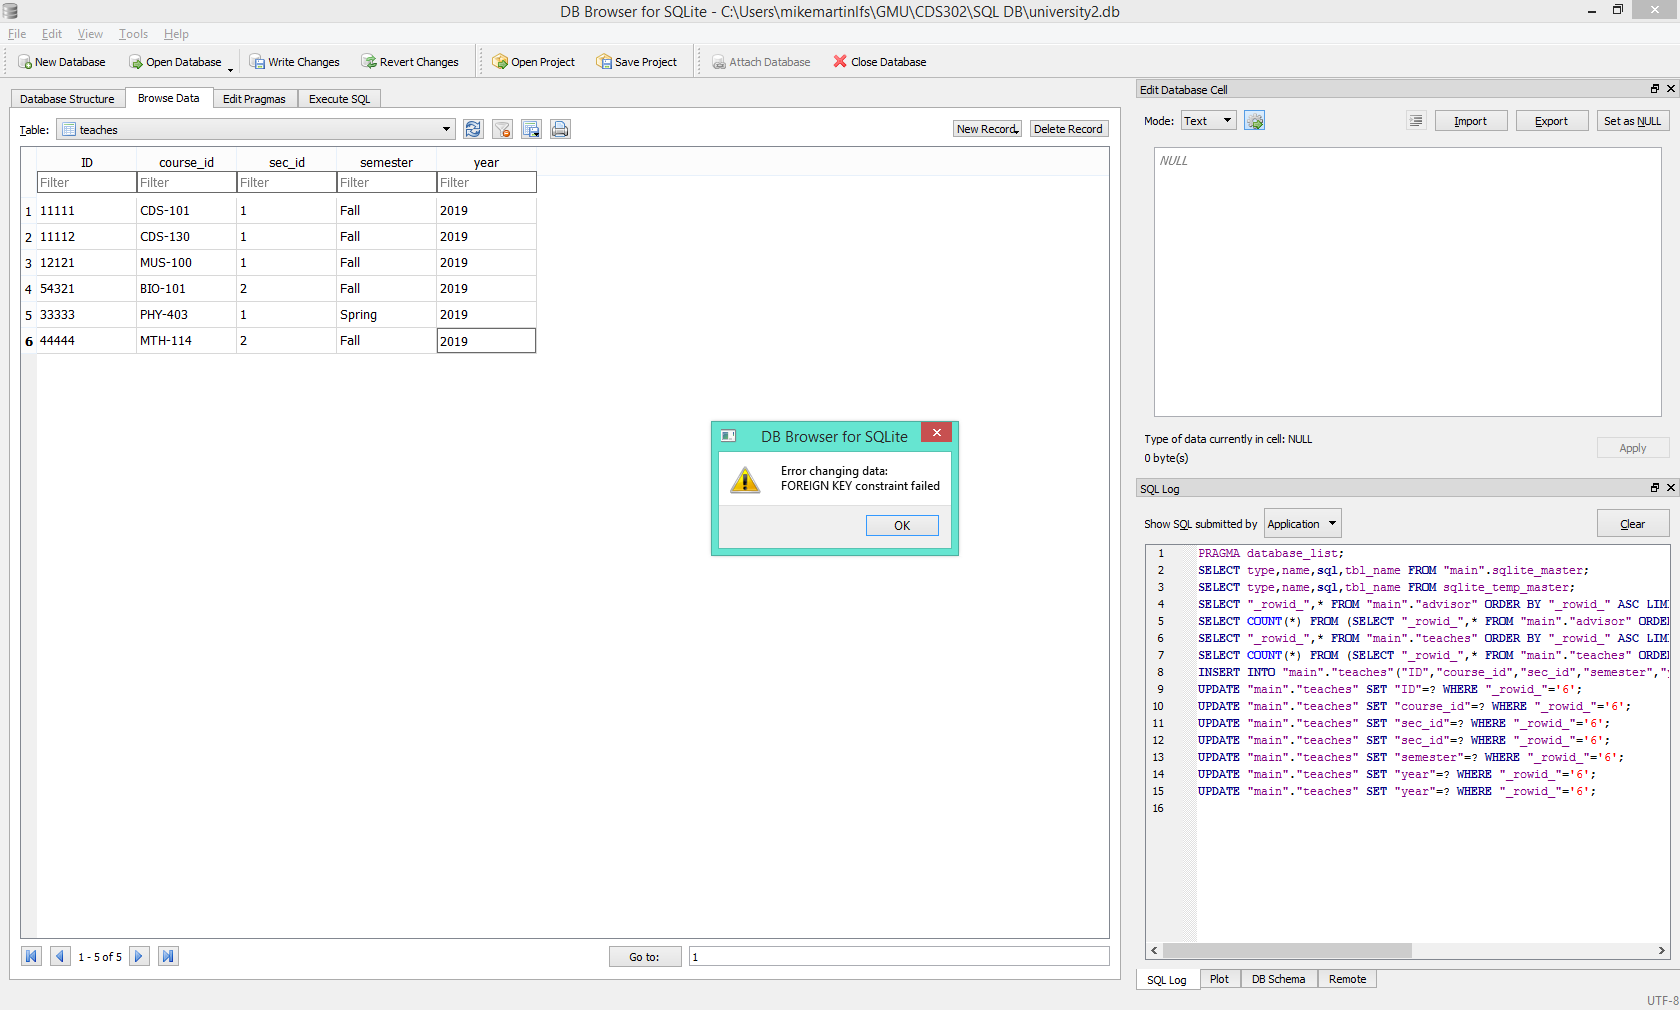Jump to the first record page
This screenshot has height=1010, width=1680.
click(32, 956)
